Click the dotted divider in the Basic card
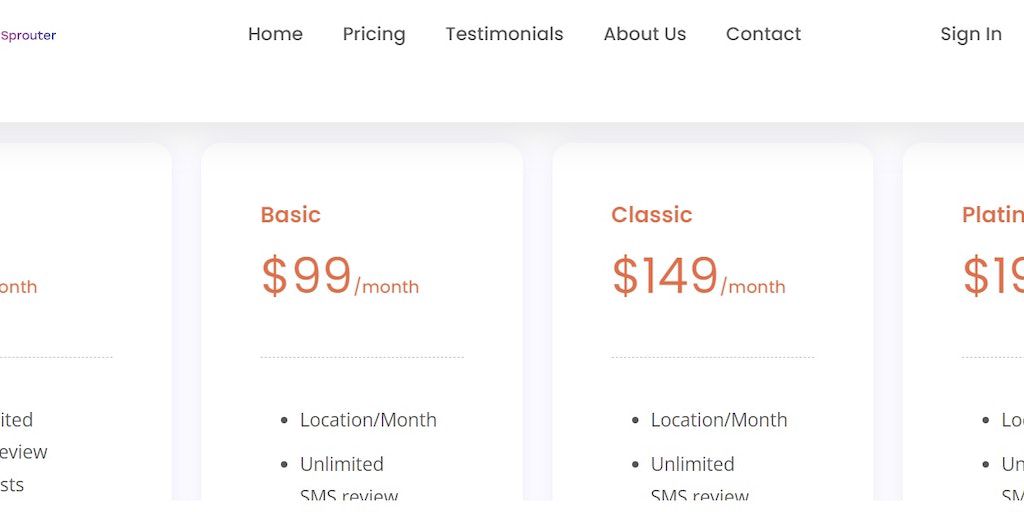The width and height of the screenshot is (1024, 512). pos(362,357)
